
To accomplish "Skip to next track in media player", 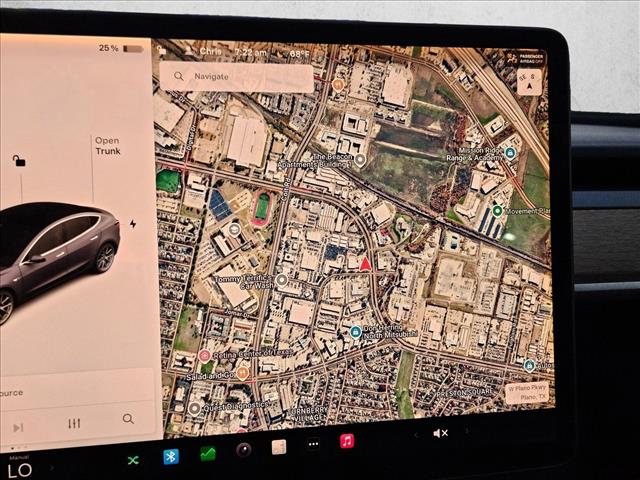I will click(18, 427).
